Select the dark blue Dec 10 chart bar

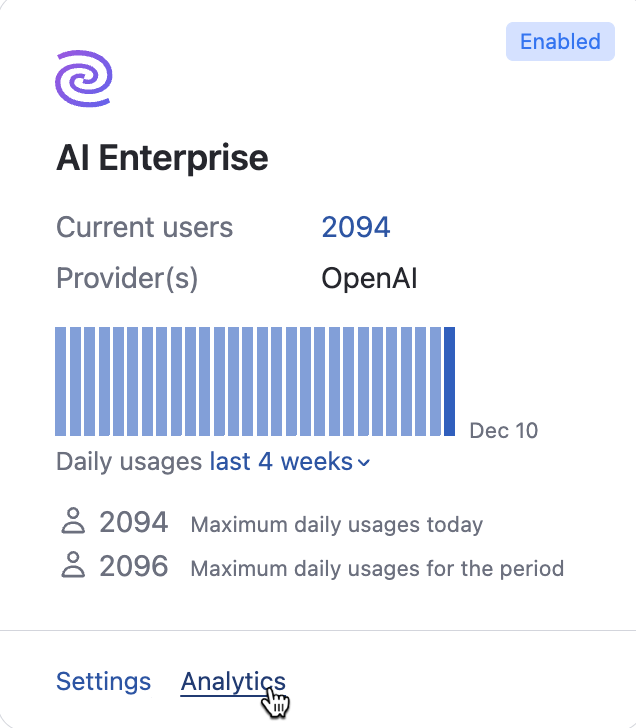450,381
